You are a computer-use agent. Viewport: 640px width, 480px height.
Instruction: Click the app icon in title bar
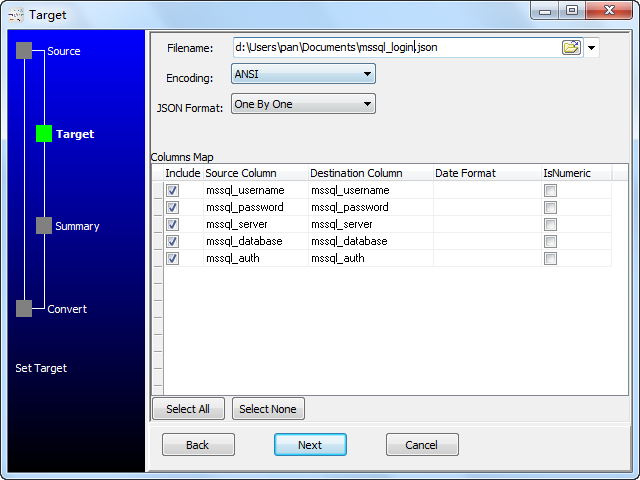(14, 14)
